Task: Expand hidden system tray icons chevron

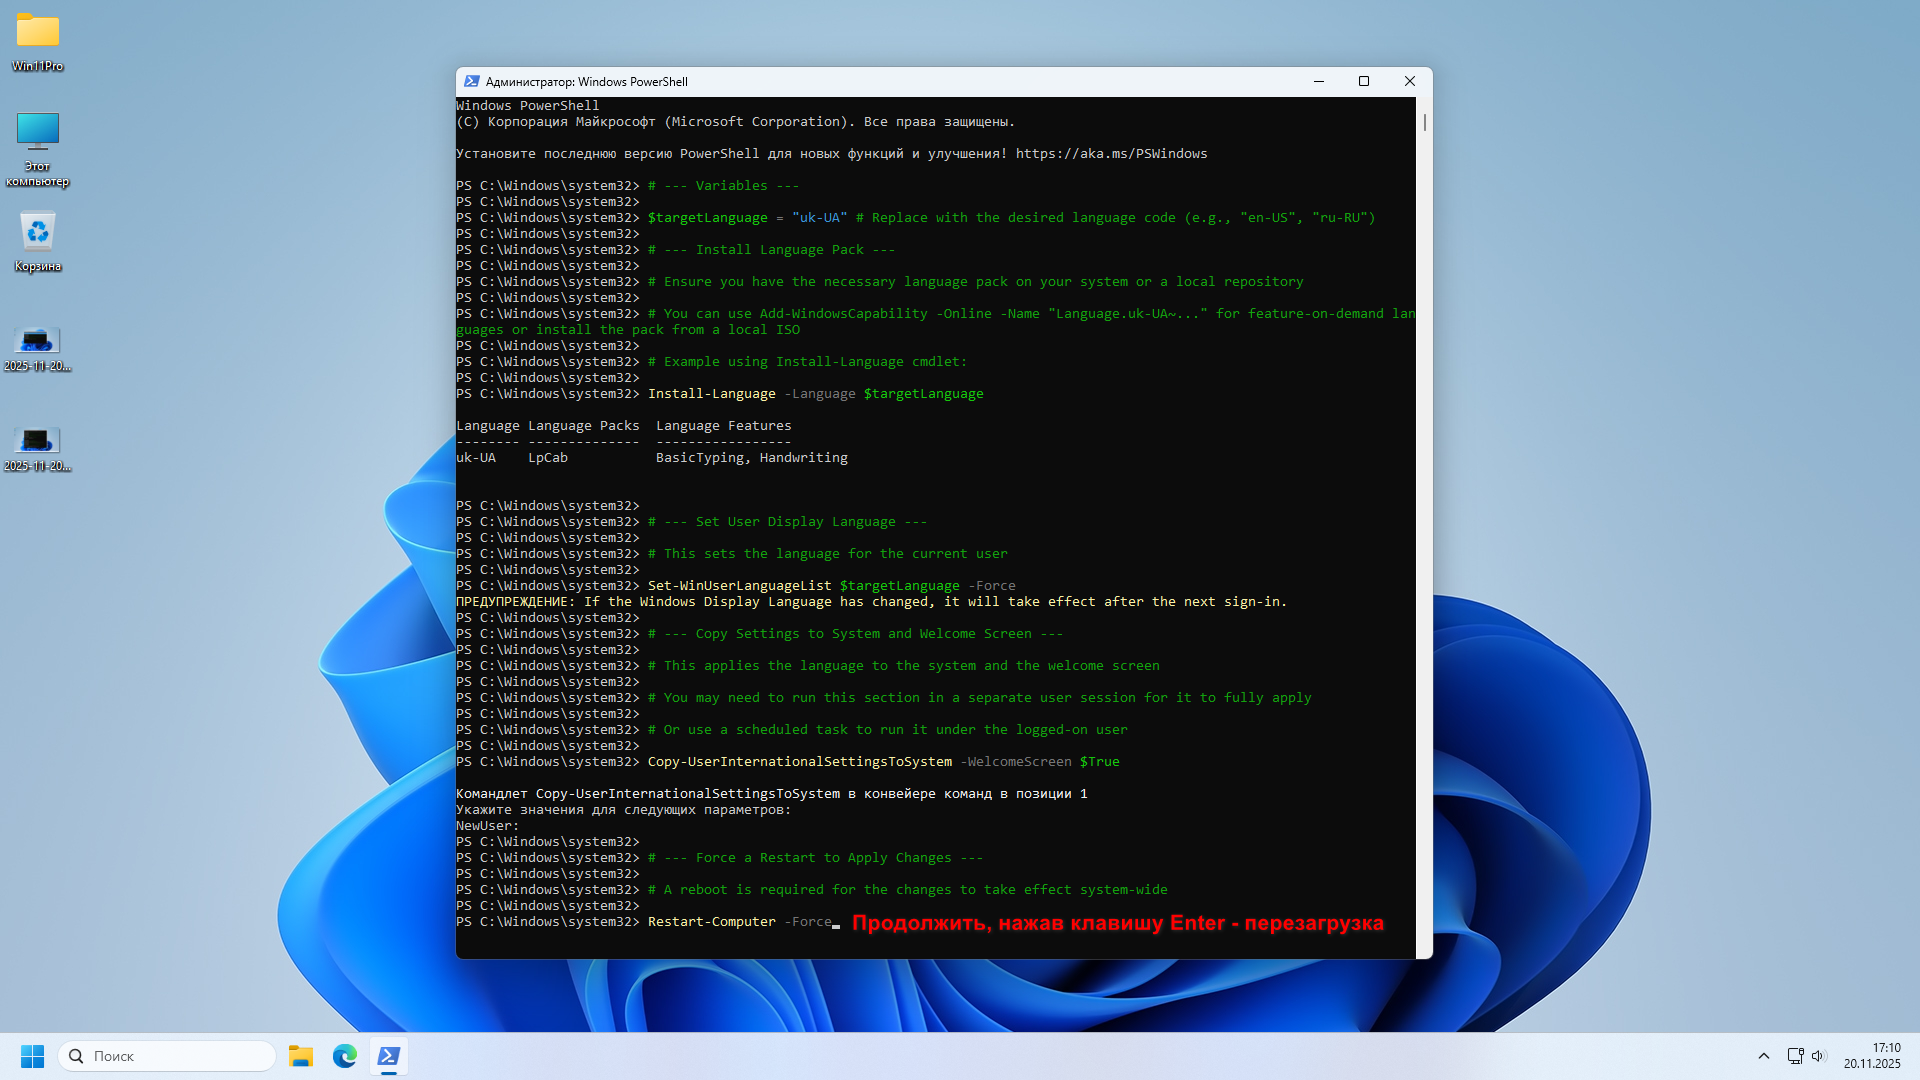Action: click(x=1764, y=1056)
